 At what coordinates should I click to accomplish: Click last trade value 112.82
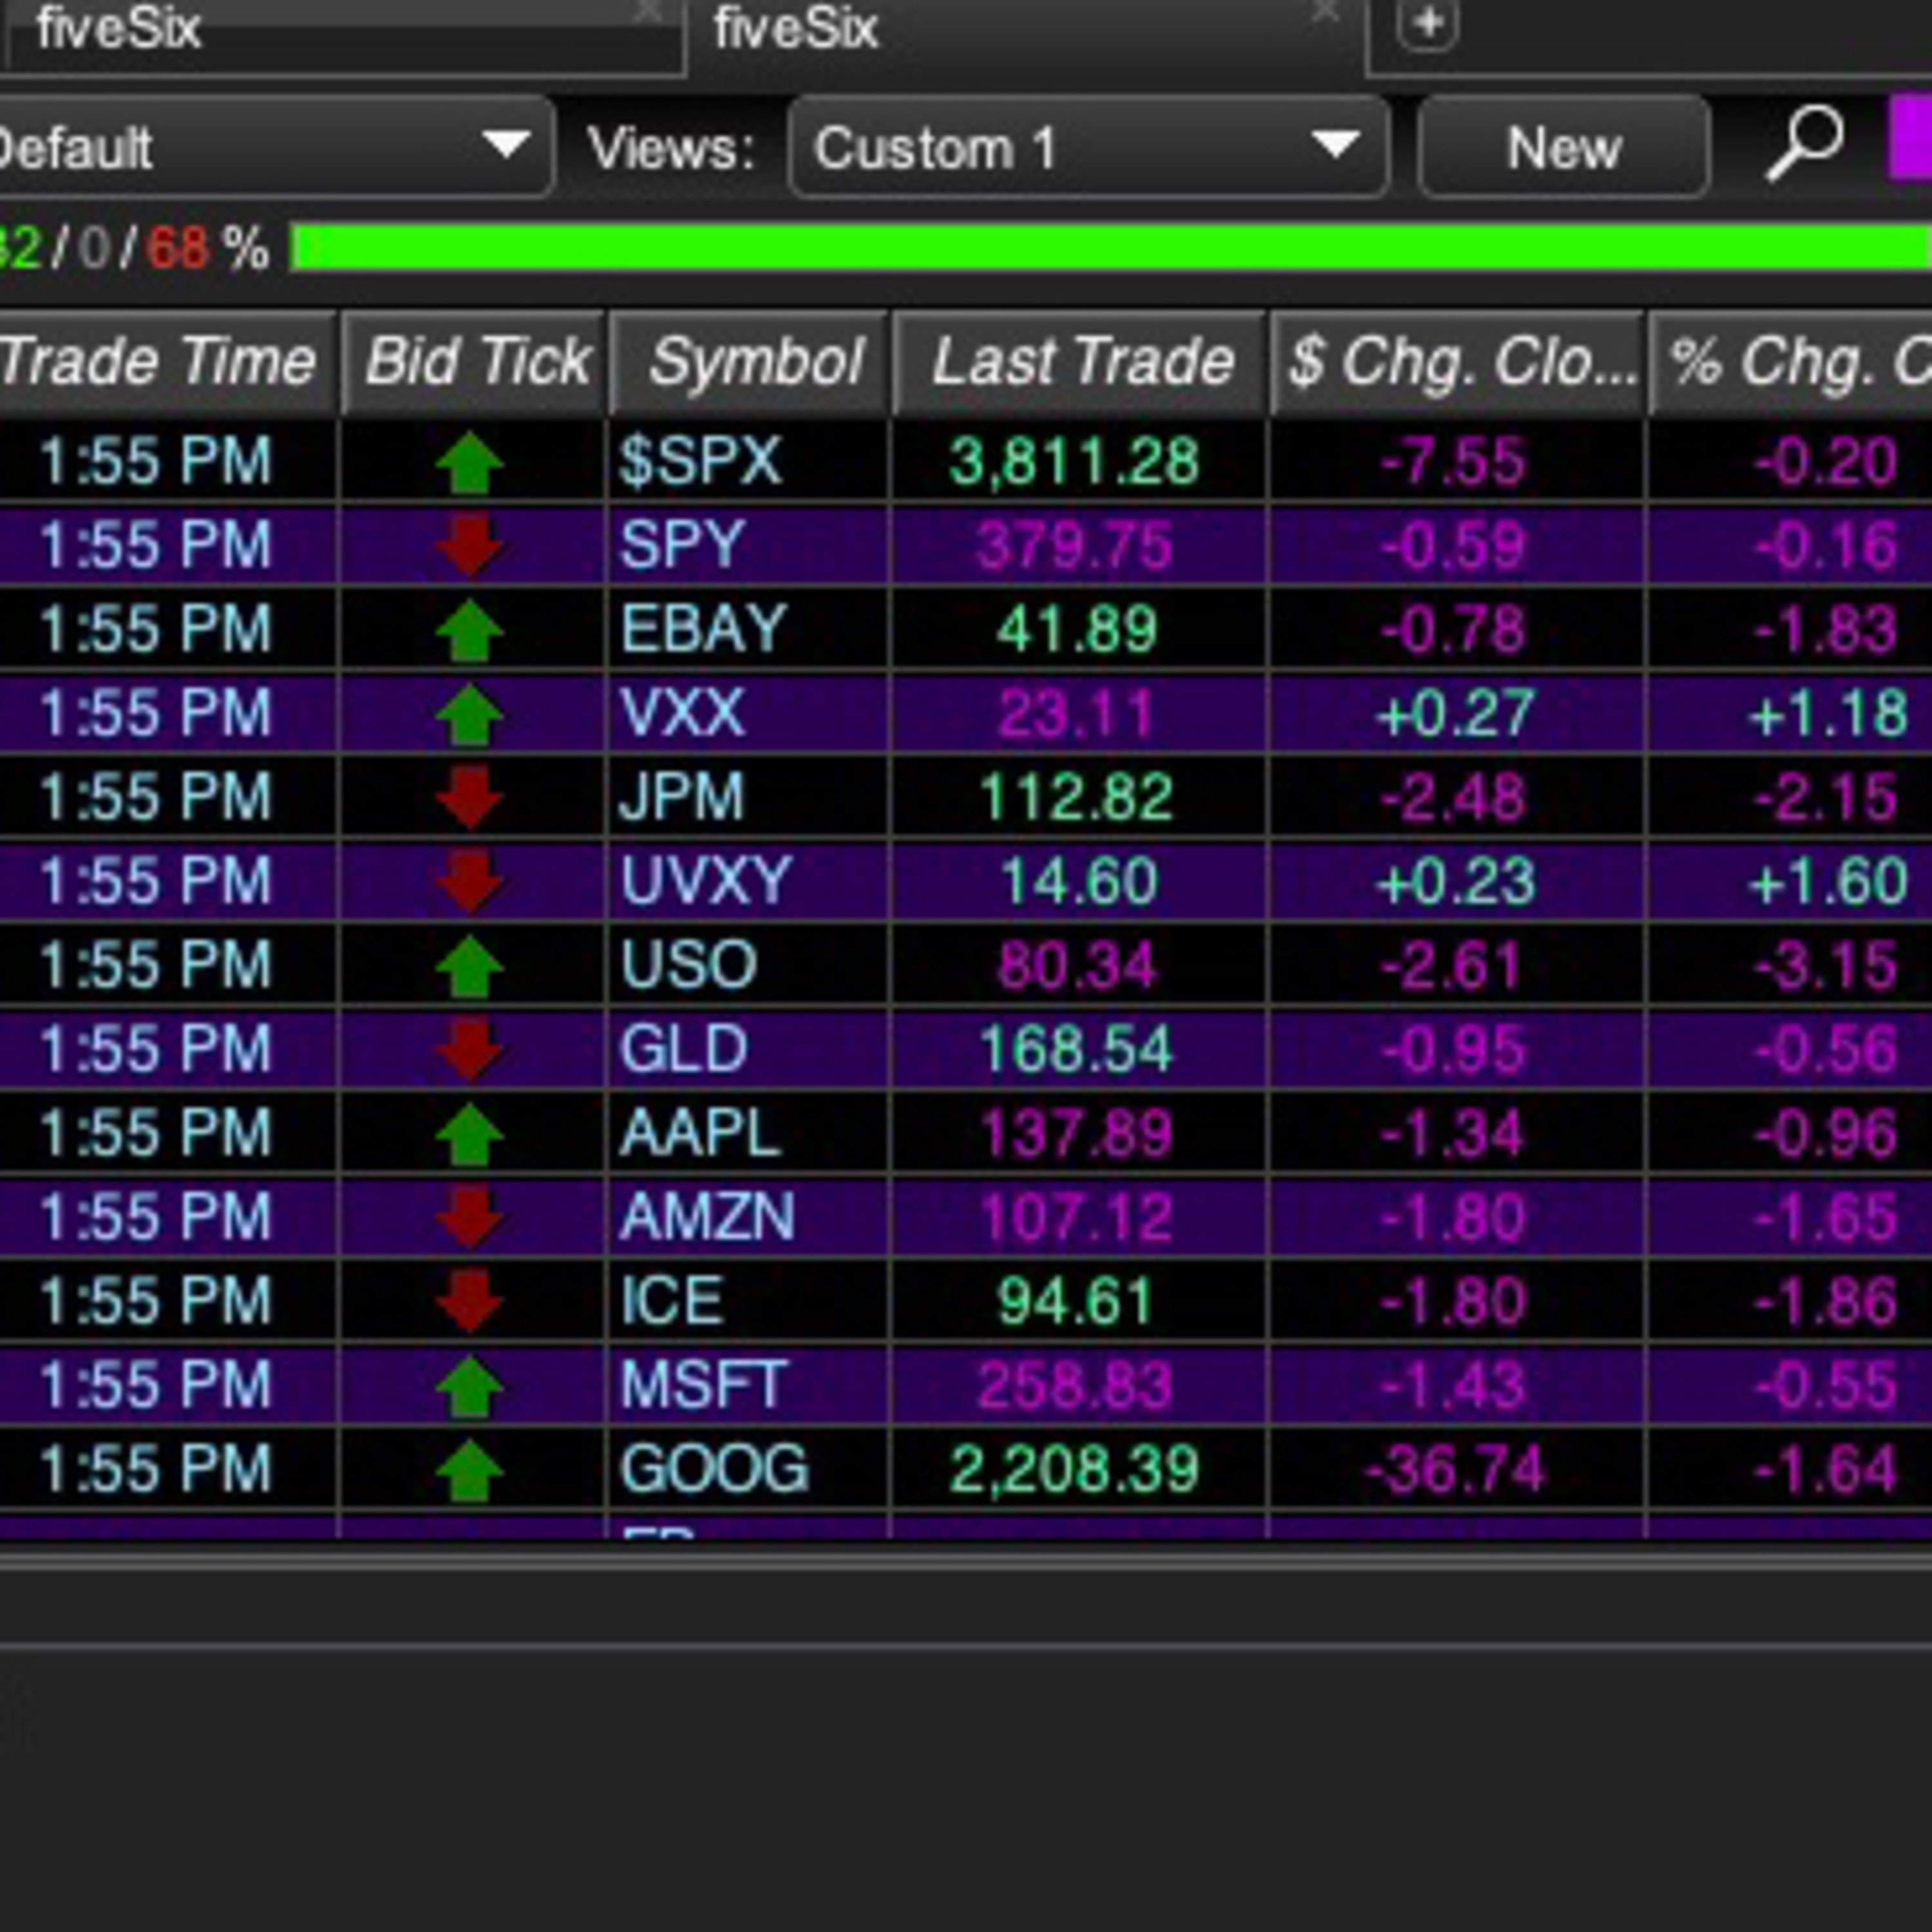(1077, 798)
